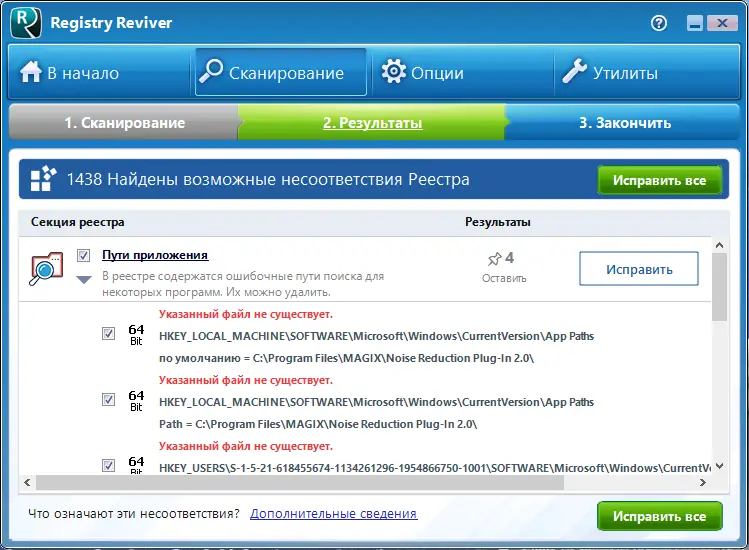Click horizontal scrollbar left arrow

(x=27, y=483)
